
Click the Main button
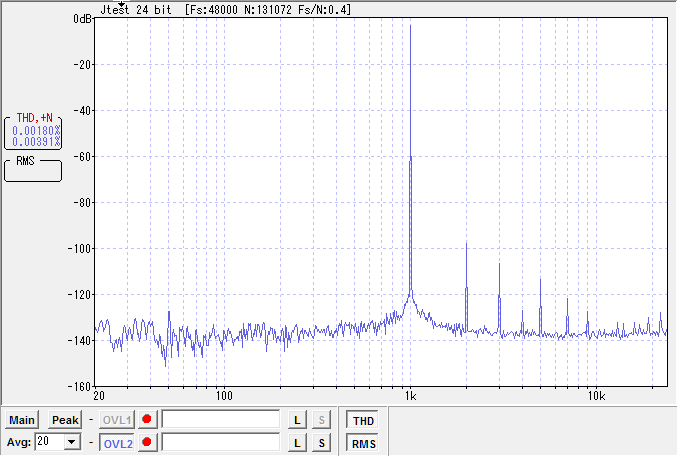[x=22, y=420]
